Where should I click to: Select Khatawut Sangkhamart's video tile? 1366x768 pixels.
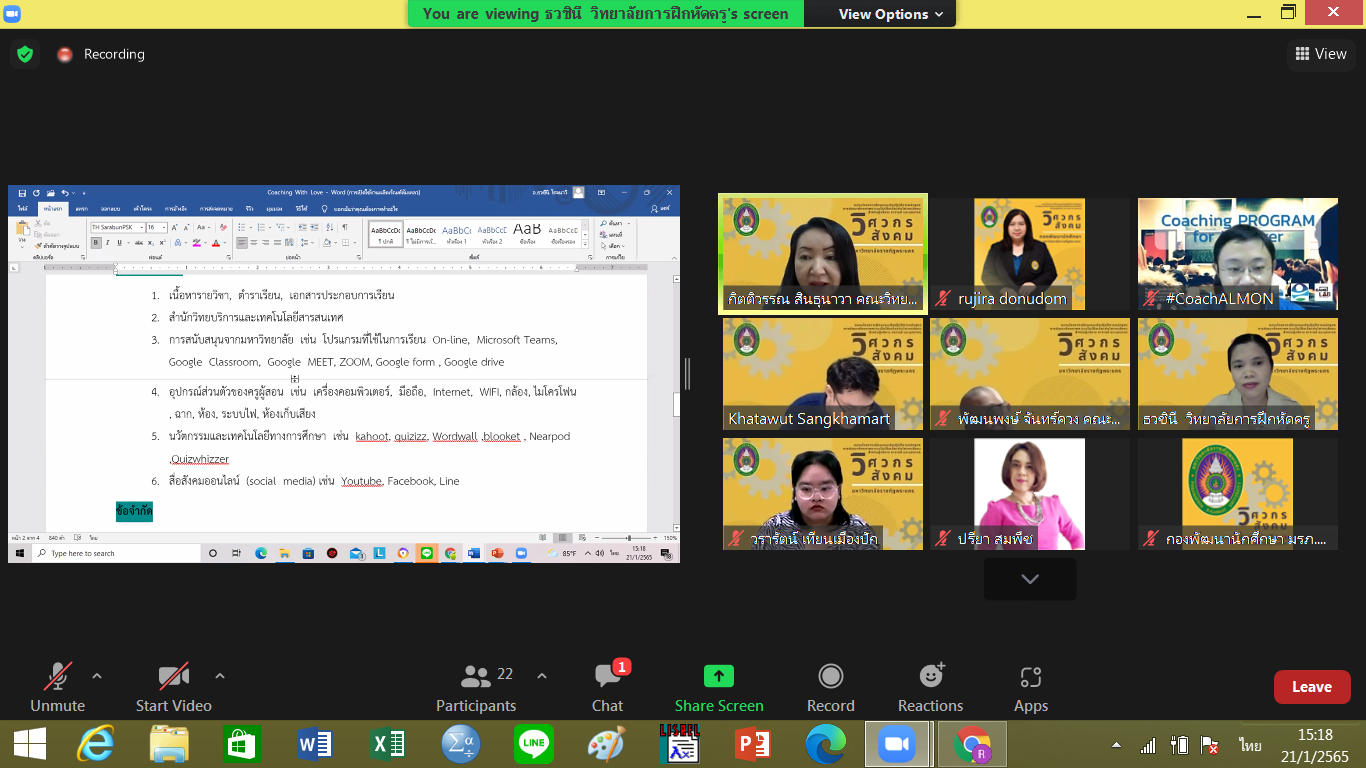823,374
